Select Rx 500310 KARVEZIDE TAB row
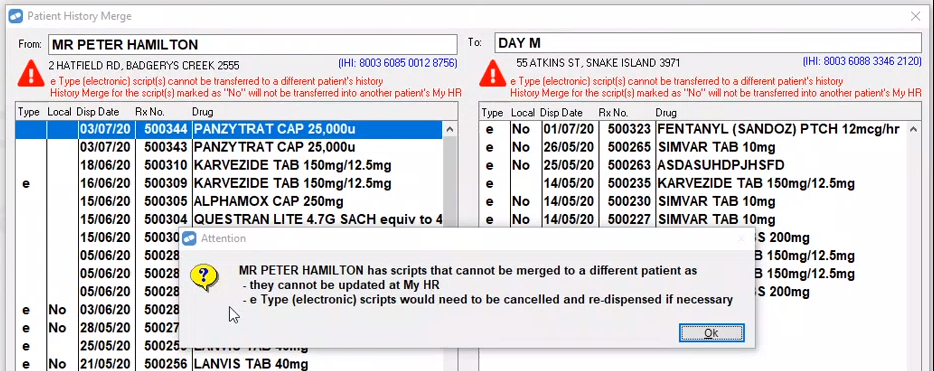This screenshot has width=934, height=371. click(229, 165)
